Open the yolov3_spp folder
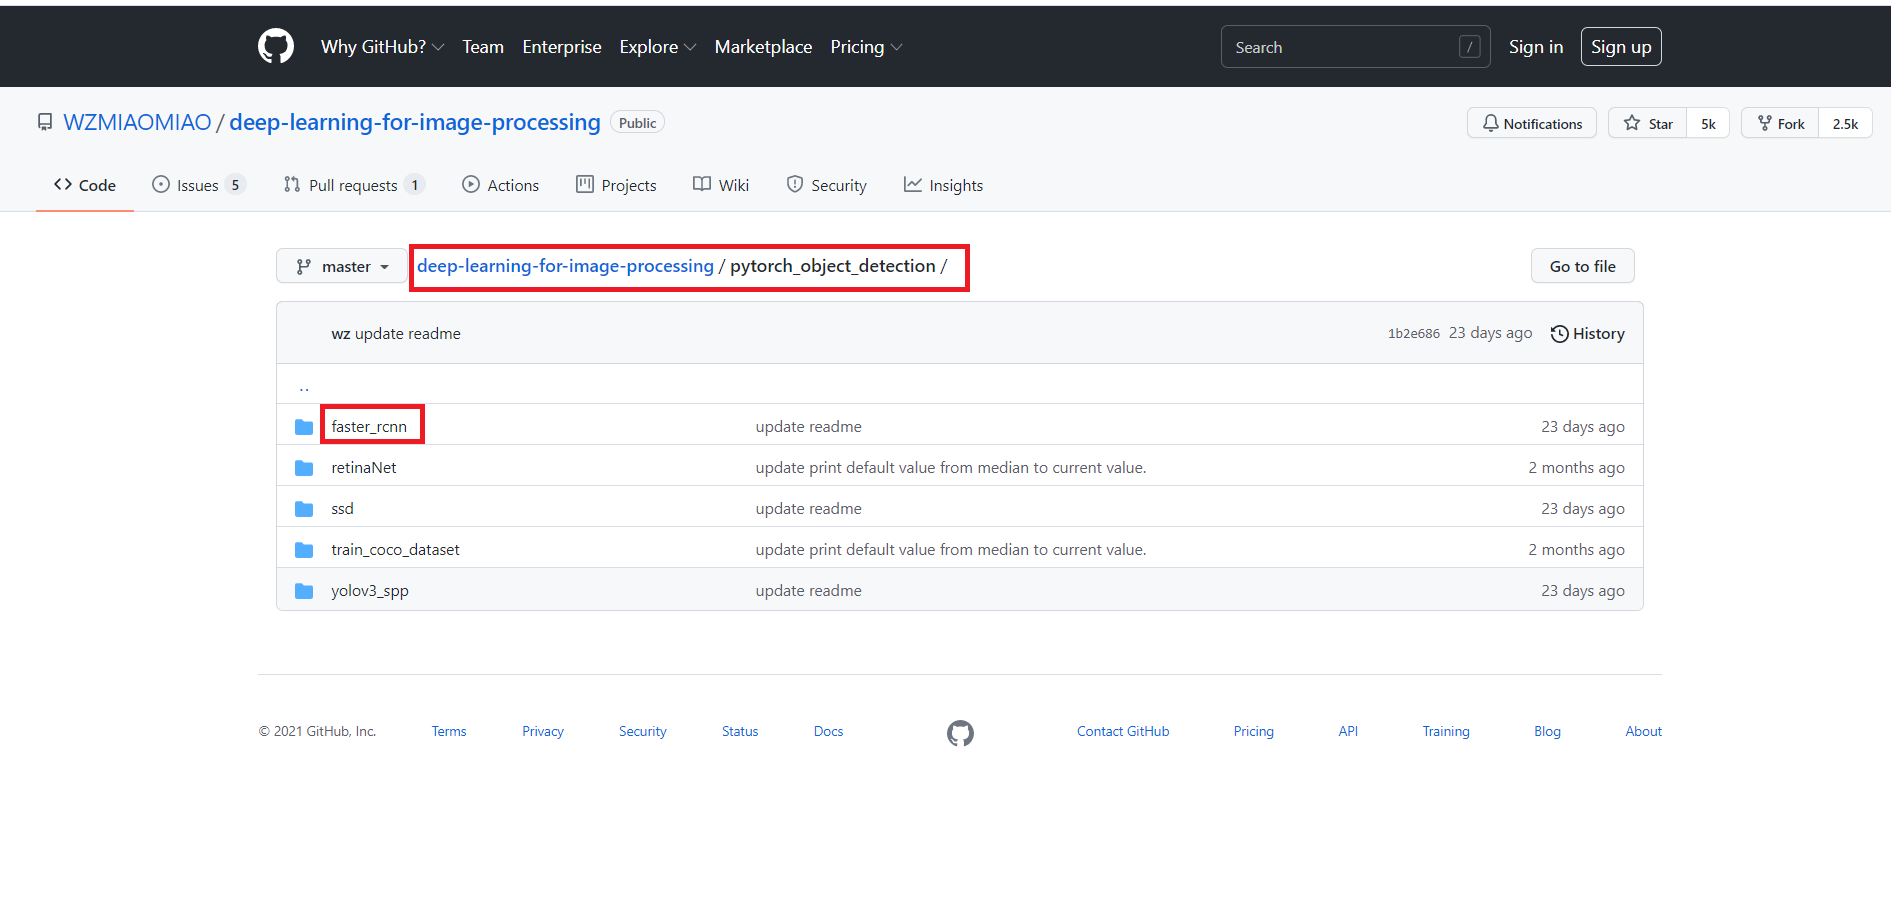The image size is (1891, 904). point(370,591)
